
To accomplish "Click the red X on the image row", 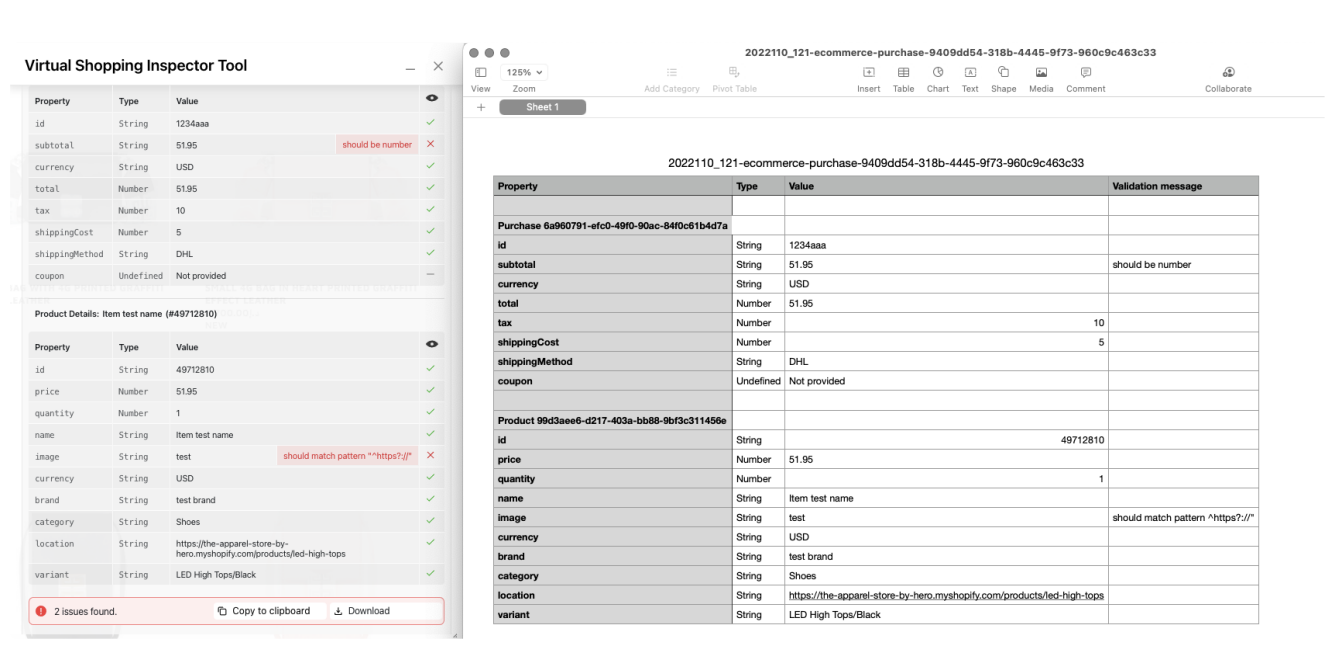I will (431, 455).
